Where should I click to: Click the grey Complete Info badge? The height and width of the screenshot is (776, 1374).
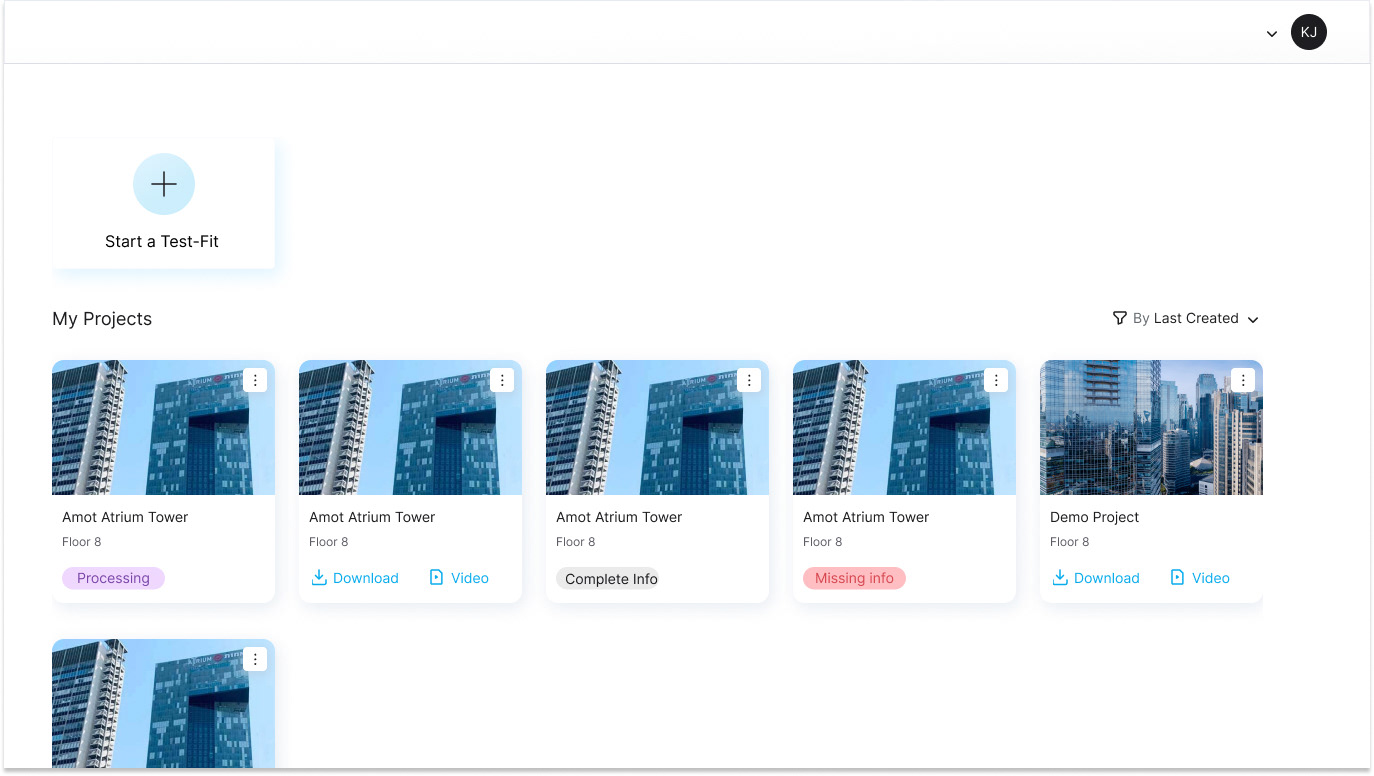[607, 579]
